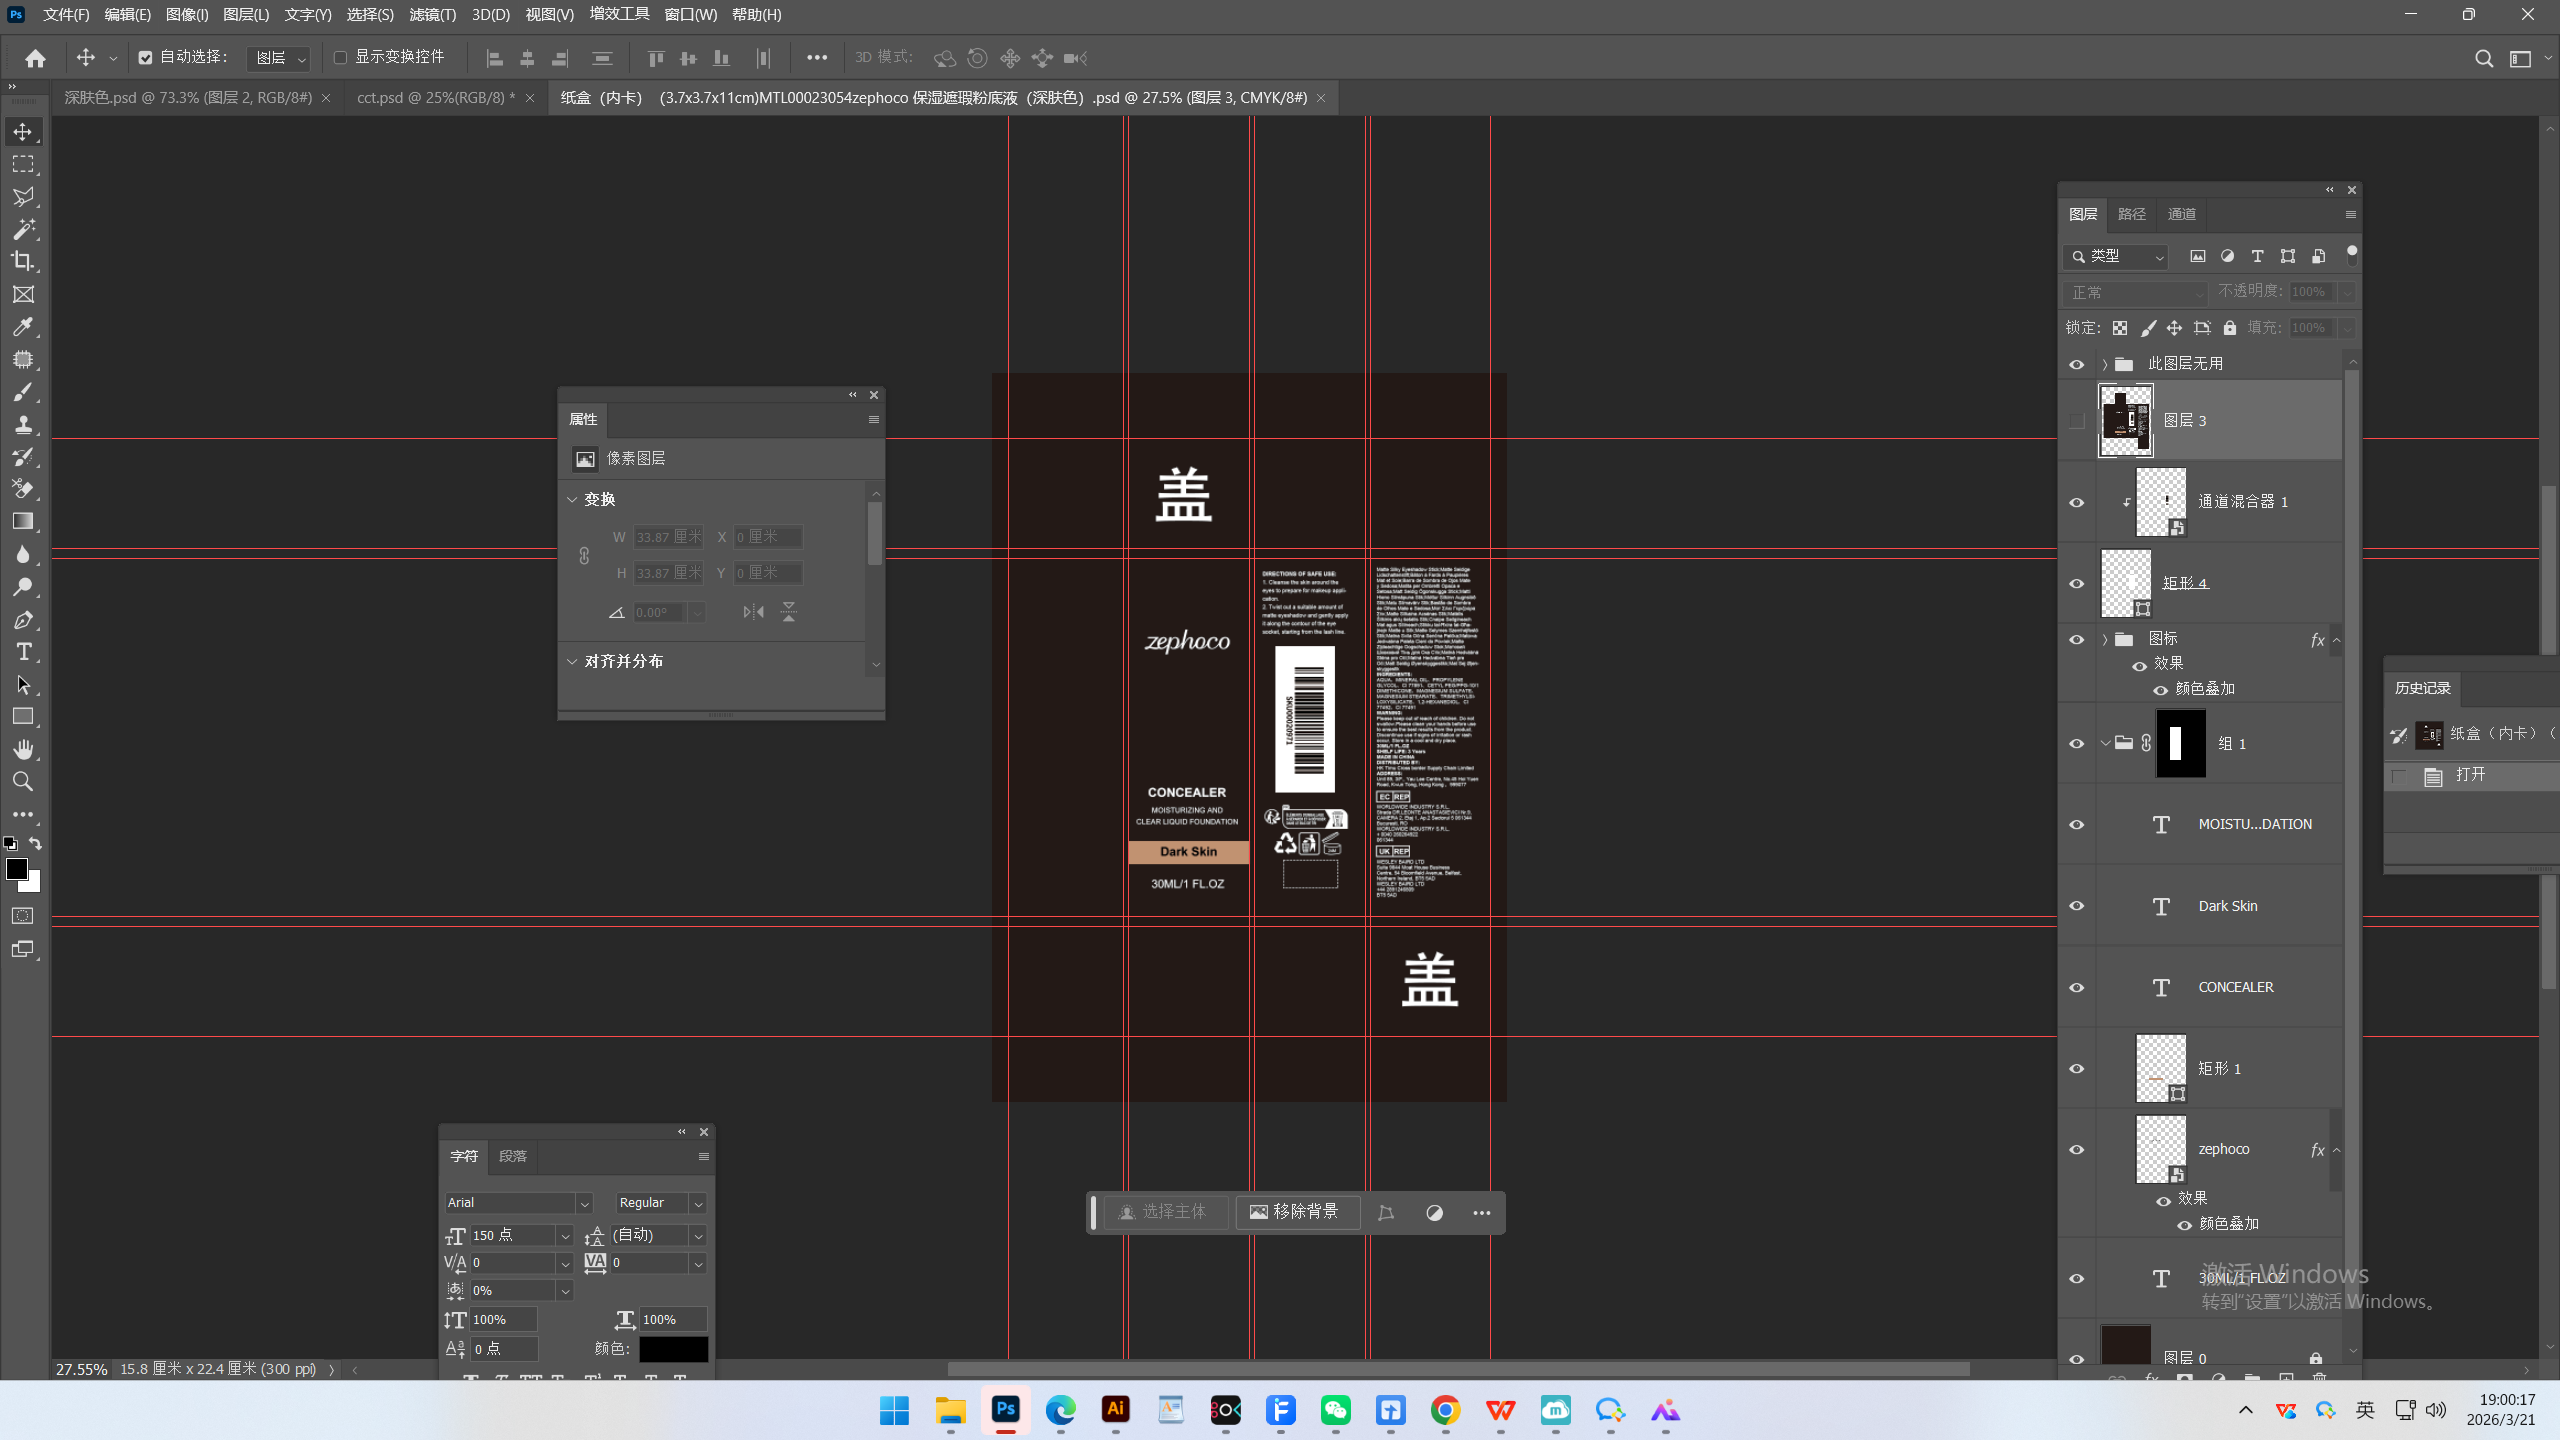Select the Magic Wand tool

click(23, 229)
